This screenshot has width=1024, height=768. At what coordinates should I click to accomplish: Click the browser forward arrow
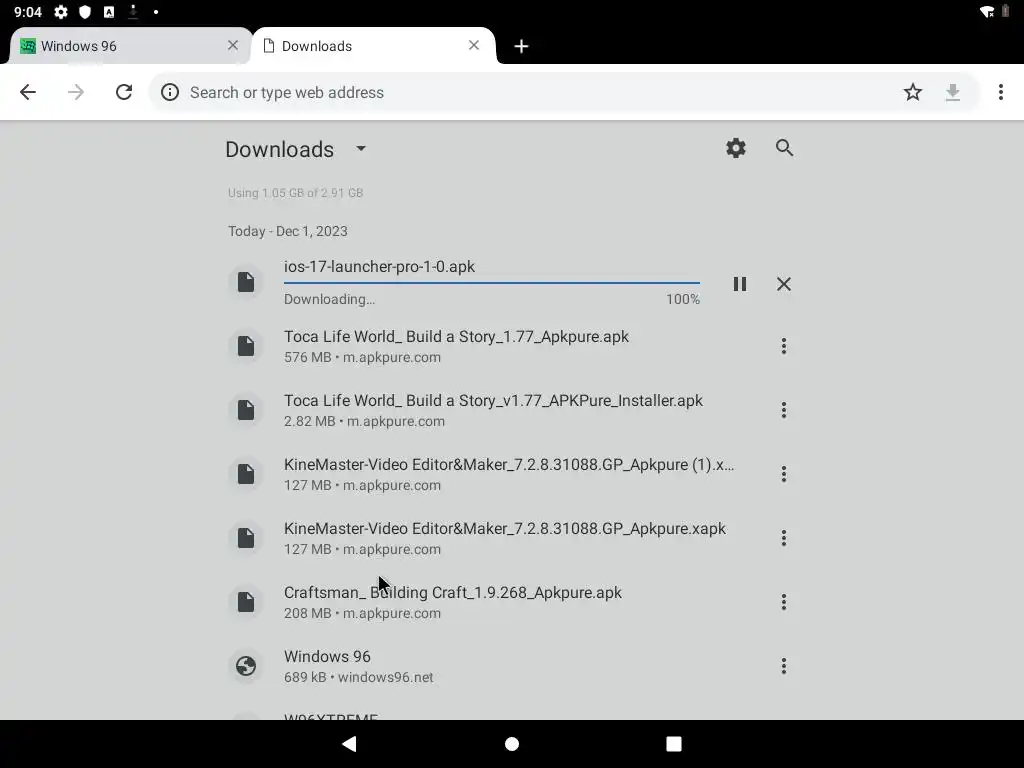click(x=76, y=92)
